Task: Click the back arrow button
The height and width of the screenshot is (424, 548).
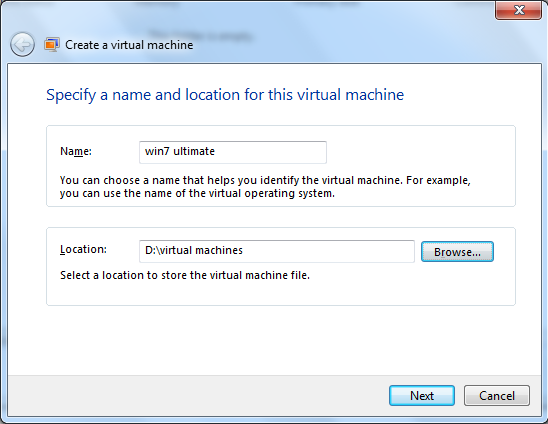Action: point(22,45)
